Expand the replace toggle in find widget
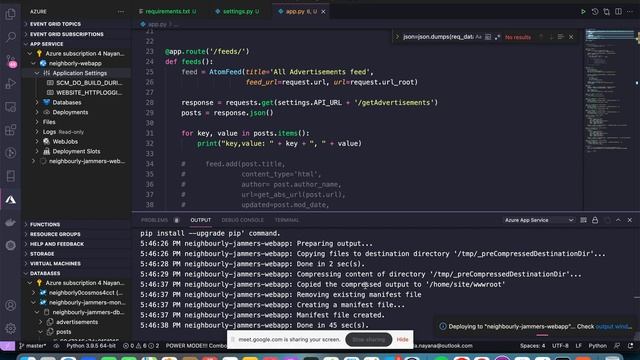The image size is (640, 360). coord(397,37)
